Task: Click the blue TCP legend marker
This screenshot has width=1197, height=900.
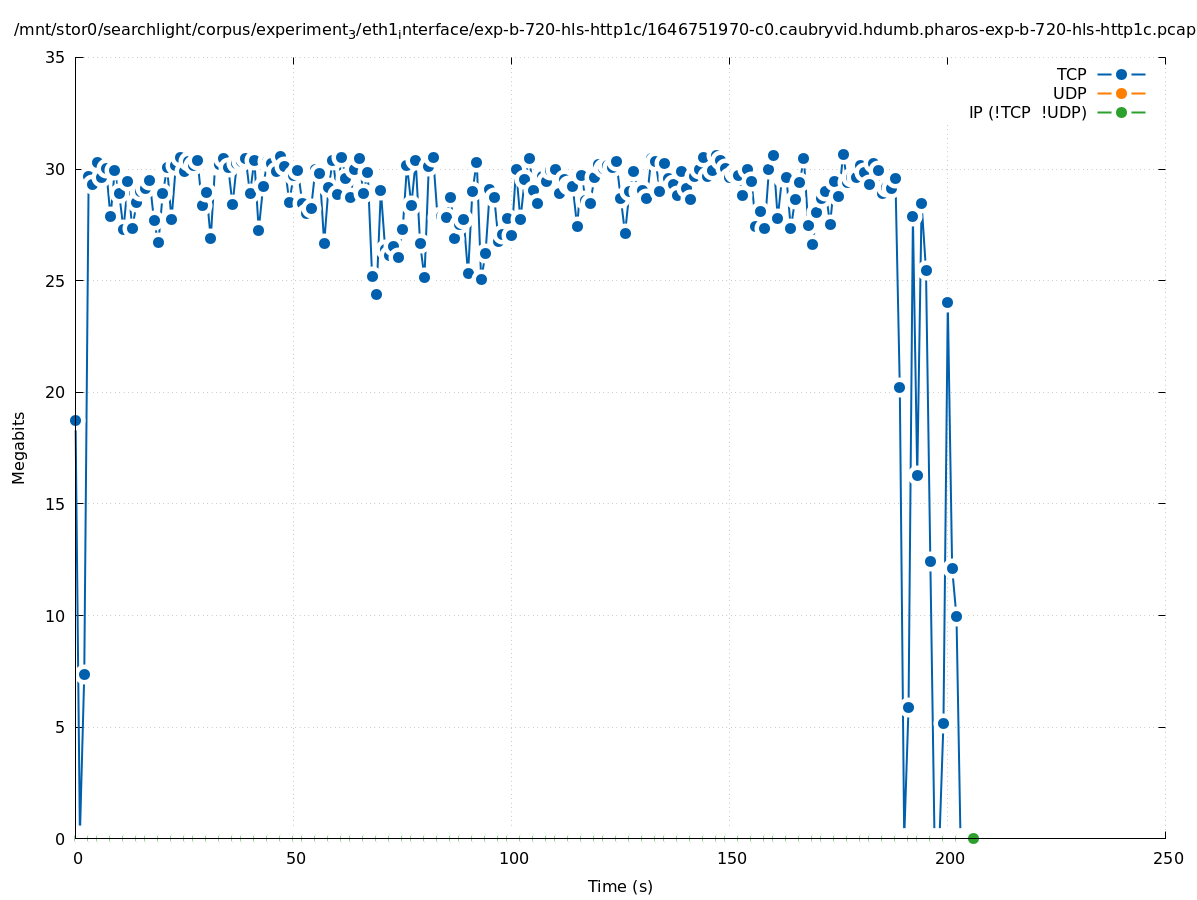Action: 1121,74
